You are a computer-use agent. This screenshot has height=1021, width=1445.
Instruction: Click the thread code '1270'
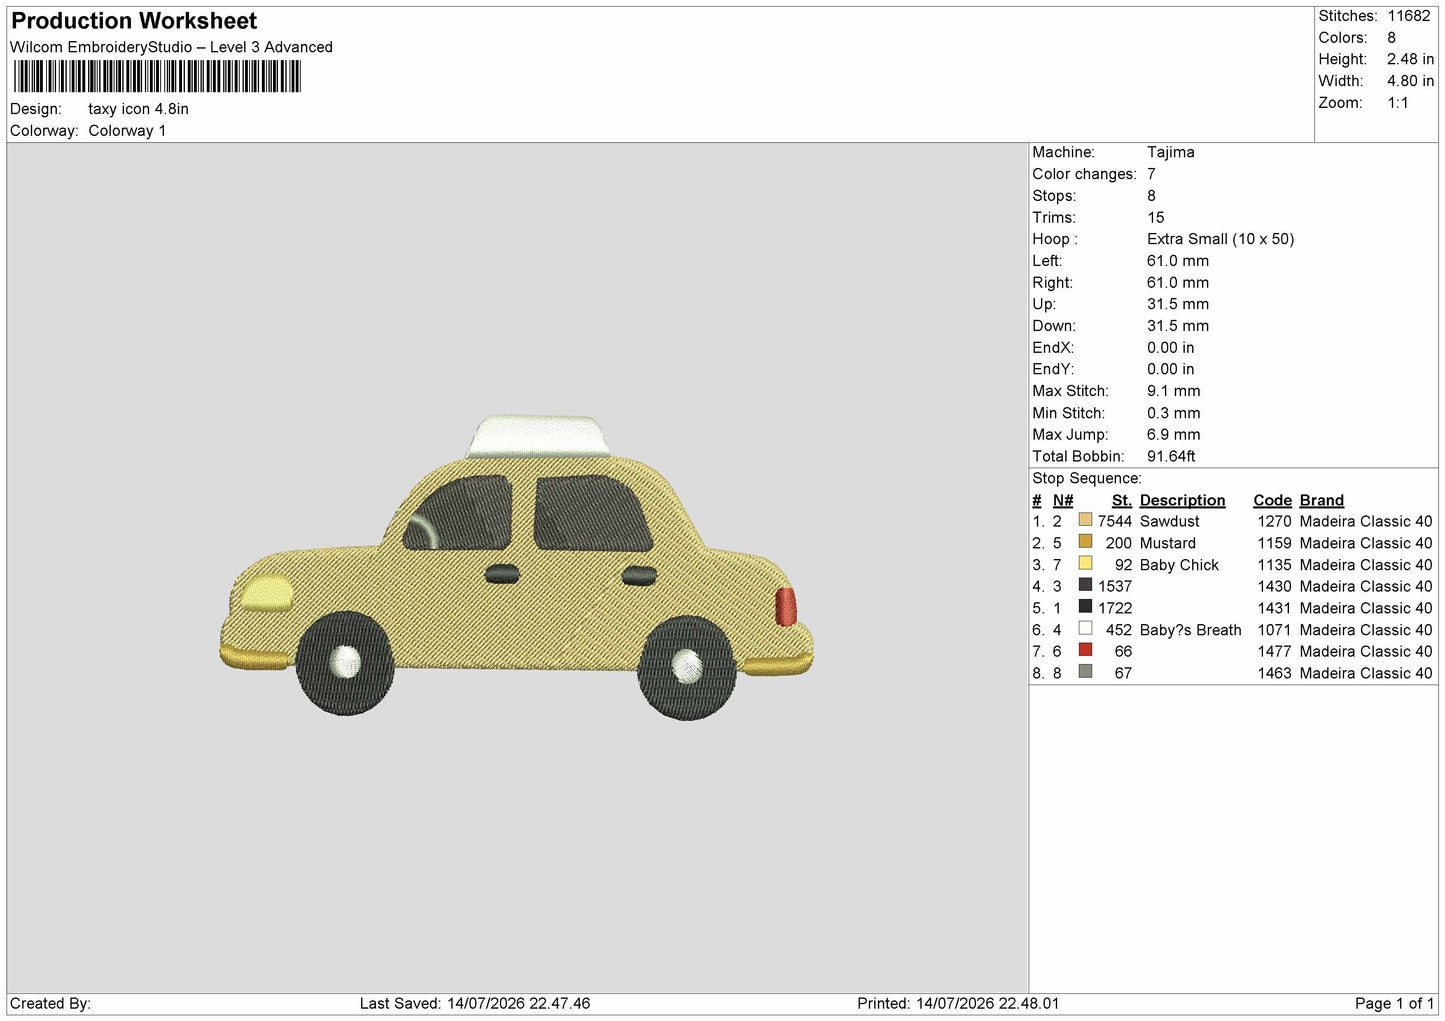(1275, 521)
